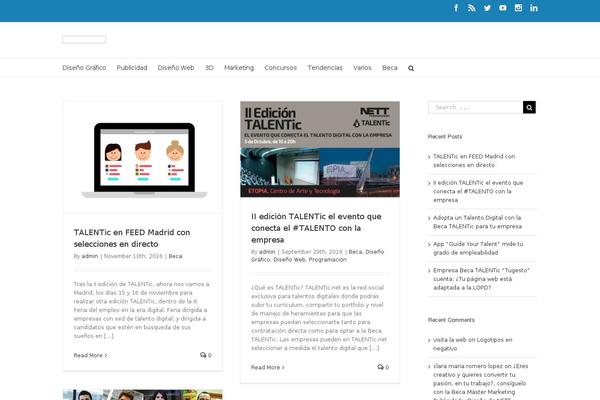Screen dimensions: 600x400
Task: Click the date November 10th, 2016
Action: 133,256
